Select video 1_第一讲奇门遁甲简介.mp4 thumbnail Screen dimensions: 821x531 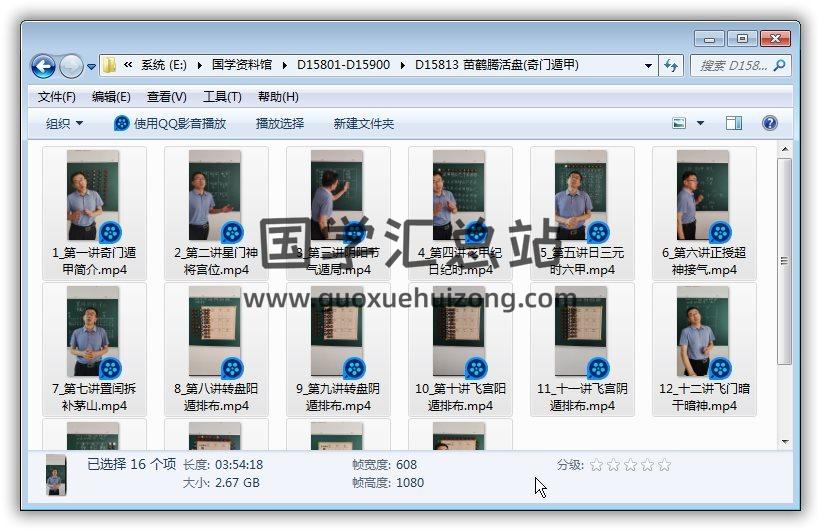click(x=93, y=195)
